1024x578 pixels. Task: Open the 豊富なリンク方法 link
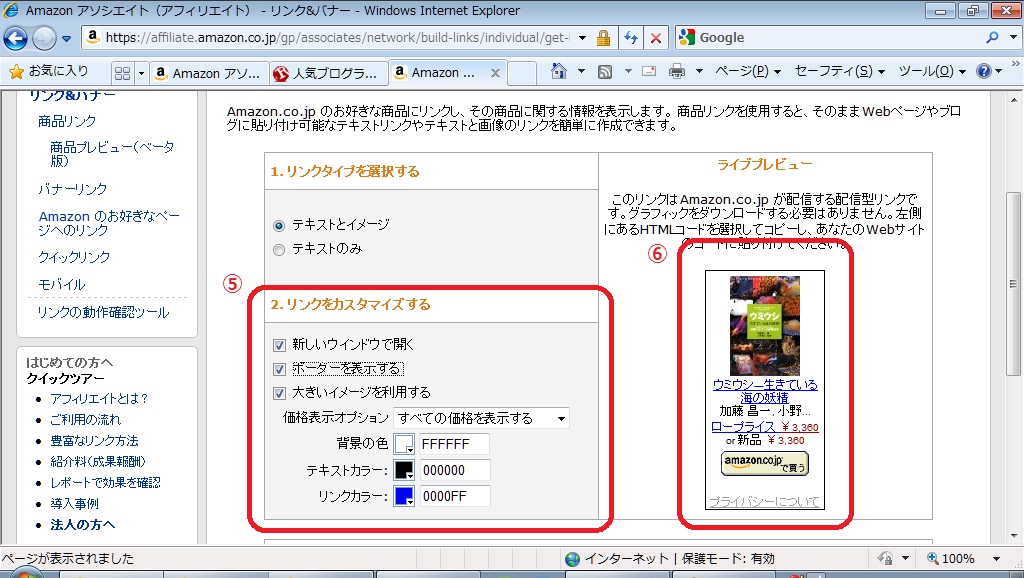pos(94,440)
